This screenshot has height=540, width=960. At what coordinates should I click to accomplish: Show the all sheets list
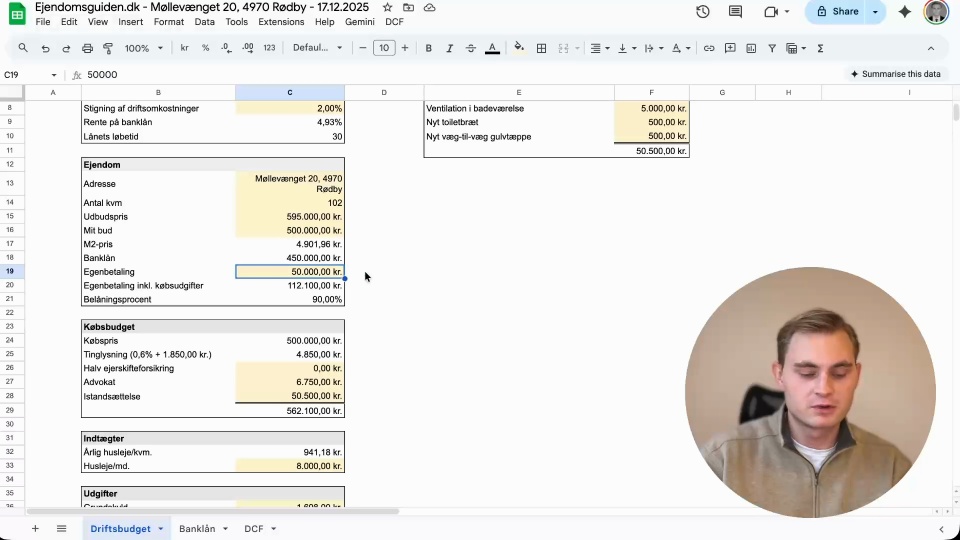coord(61,528)
